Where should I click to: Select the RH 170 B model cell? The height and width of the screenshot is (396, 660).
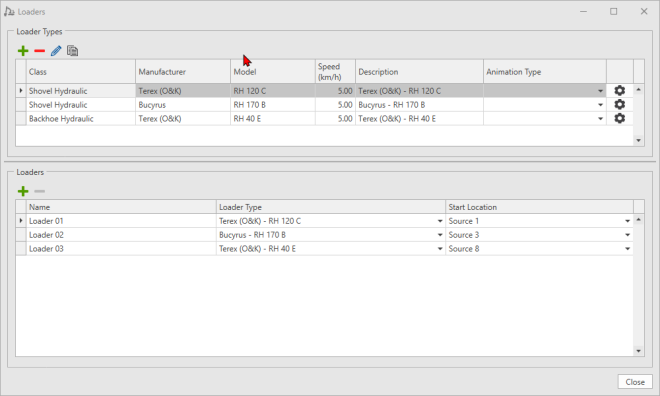[273, 105]
